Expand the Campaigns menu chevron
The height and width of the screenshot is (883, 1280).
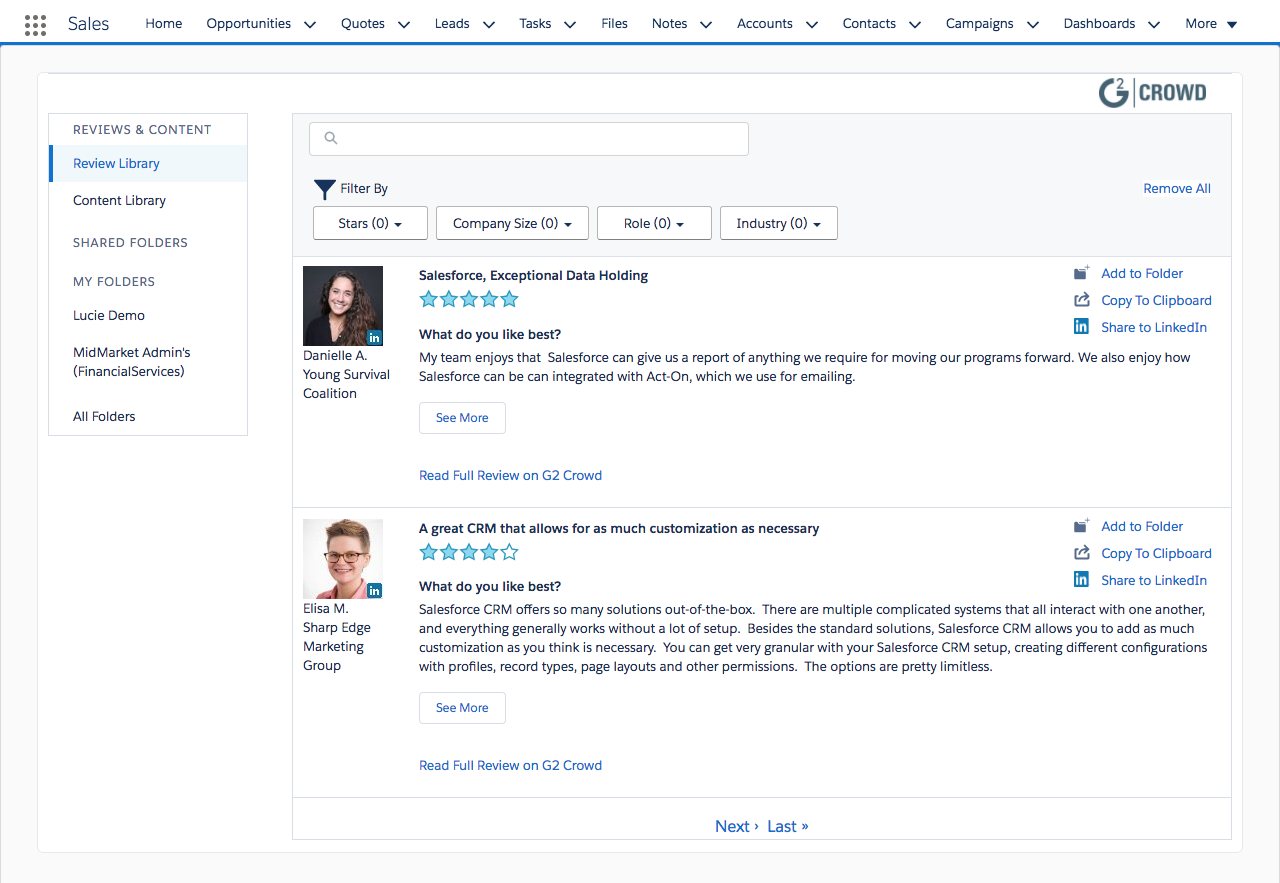tap(1032, 24)
